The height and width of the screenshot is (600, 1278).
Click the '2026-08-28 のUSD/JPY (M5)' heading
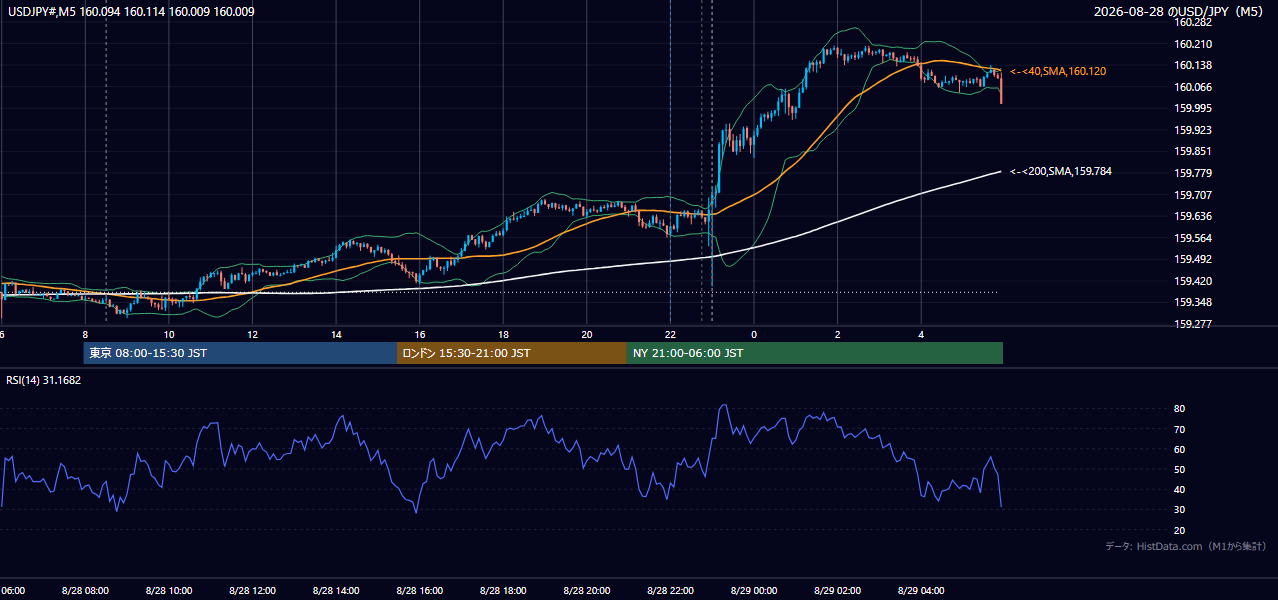(x=1180, y=12)
